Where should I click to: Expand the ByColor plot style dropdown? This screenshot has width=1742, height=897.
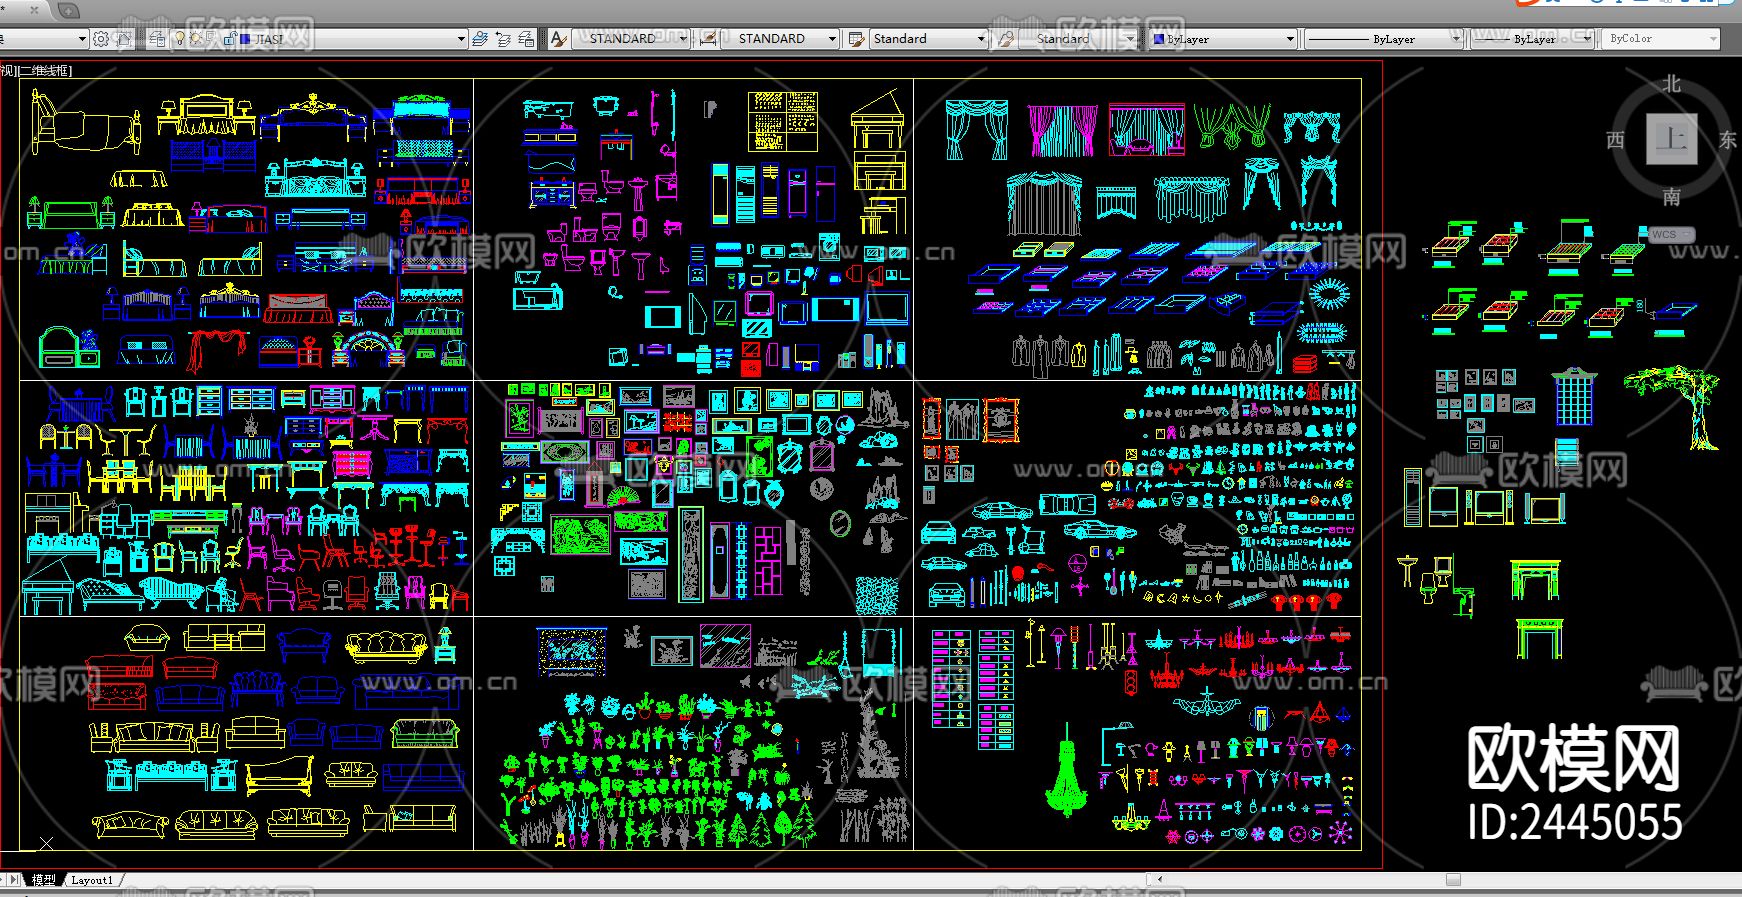point(1713,39)
